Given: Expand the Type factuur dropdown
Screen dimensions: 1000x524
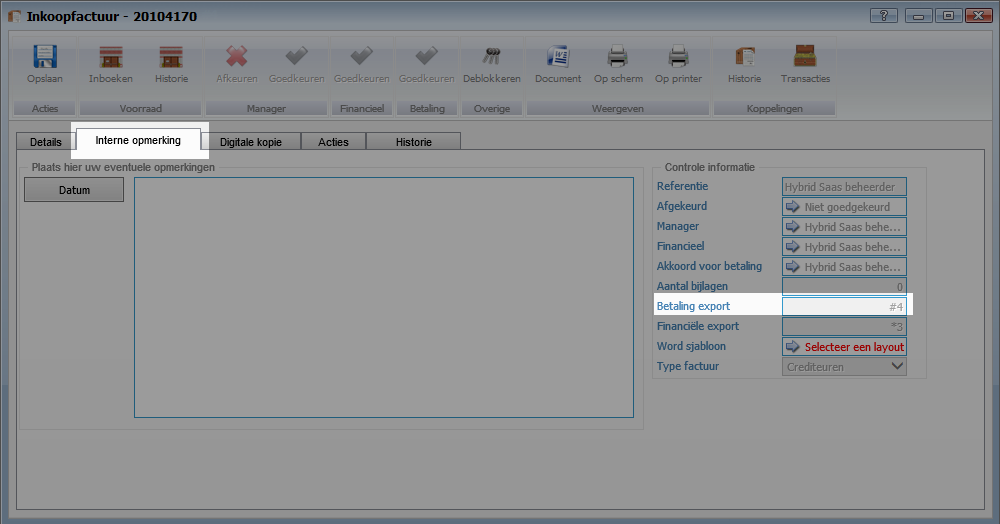Looking at the screenshot, I should coord(896,367).
